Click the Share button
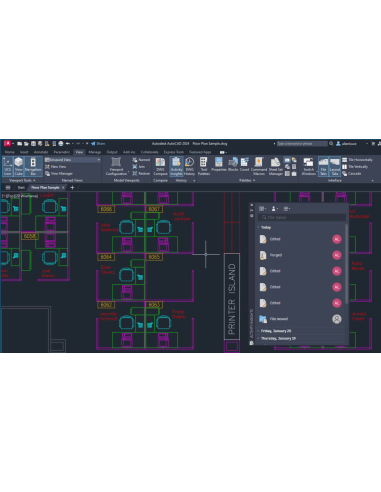 click(x=98, y=144)
